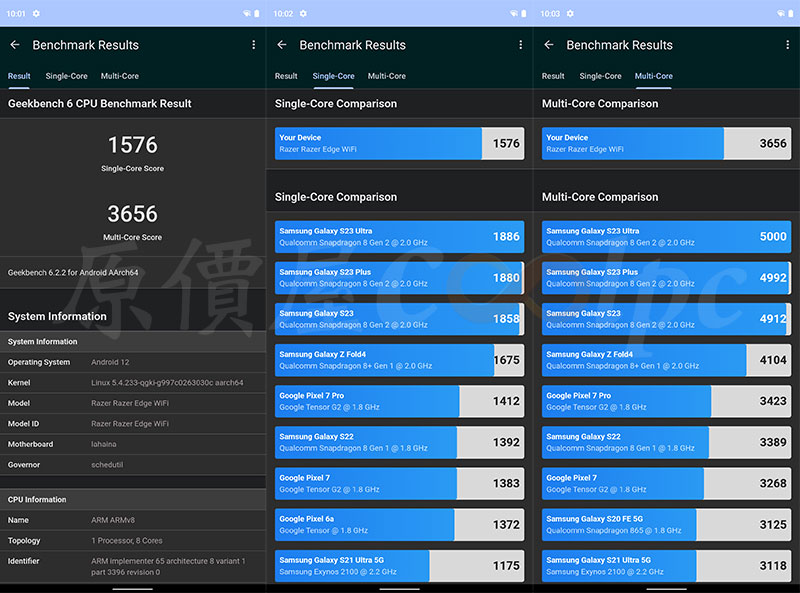Switch to Multi-Core tab on the 10:01 screen
The image size is (800, 593).
coord(120,76)
